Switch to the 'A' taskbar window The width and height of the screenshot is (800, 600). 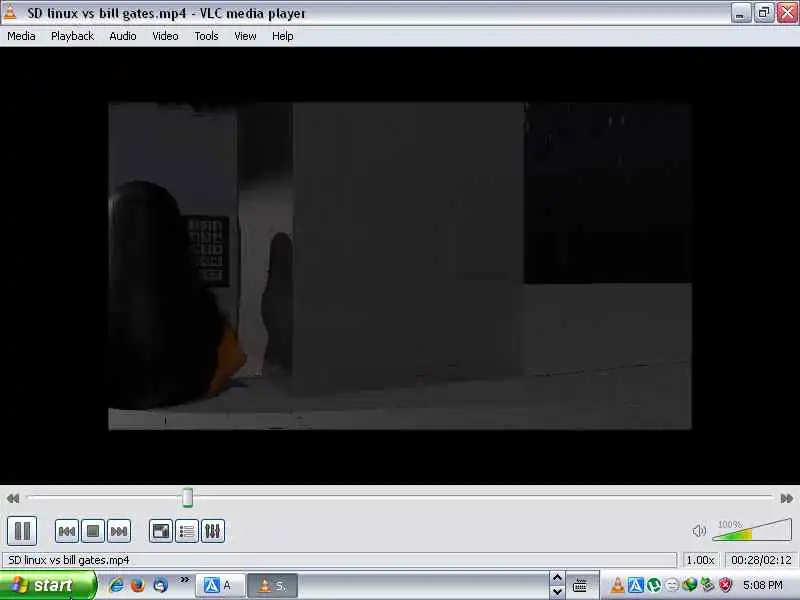click(220, 586)
